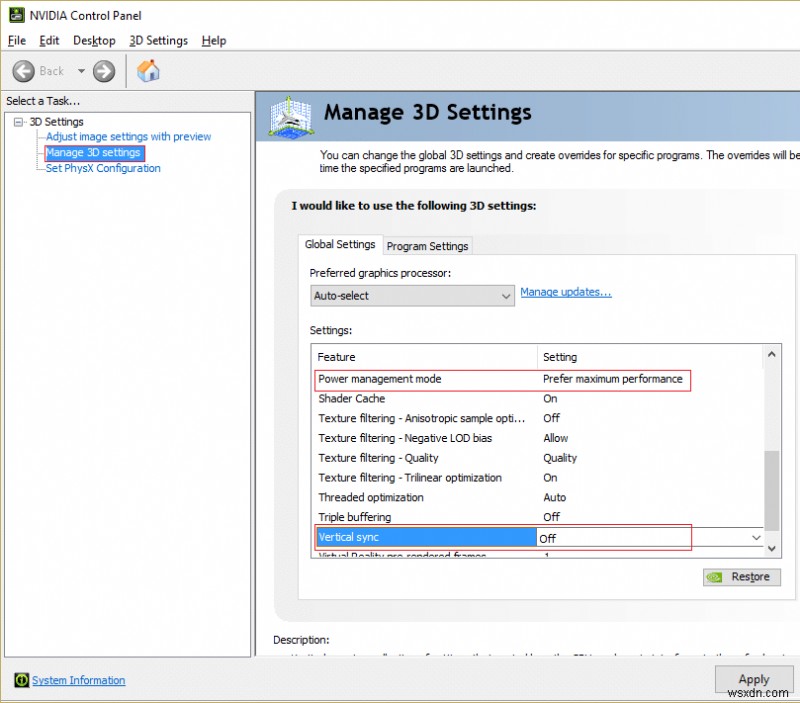Click the NVIDIA Control Panel title icon
The image size is (800, 703).
point(16,15)
